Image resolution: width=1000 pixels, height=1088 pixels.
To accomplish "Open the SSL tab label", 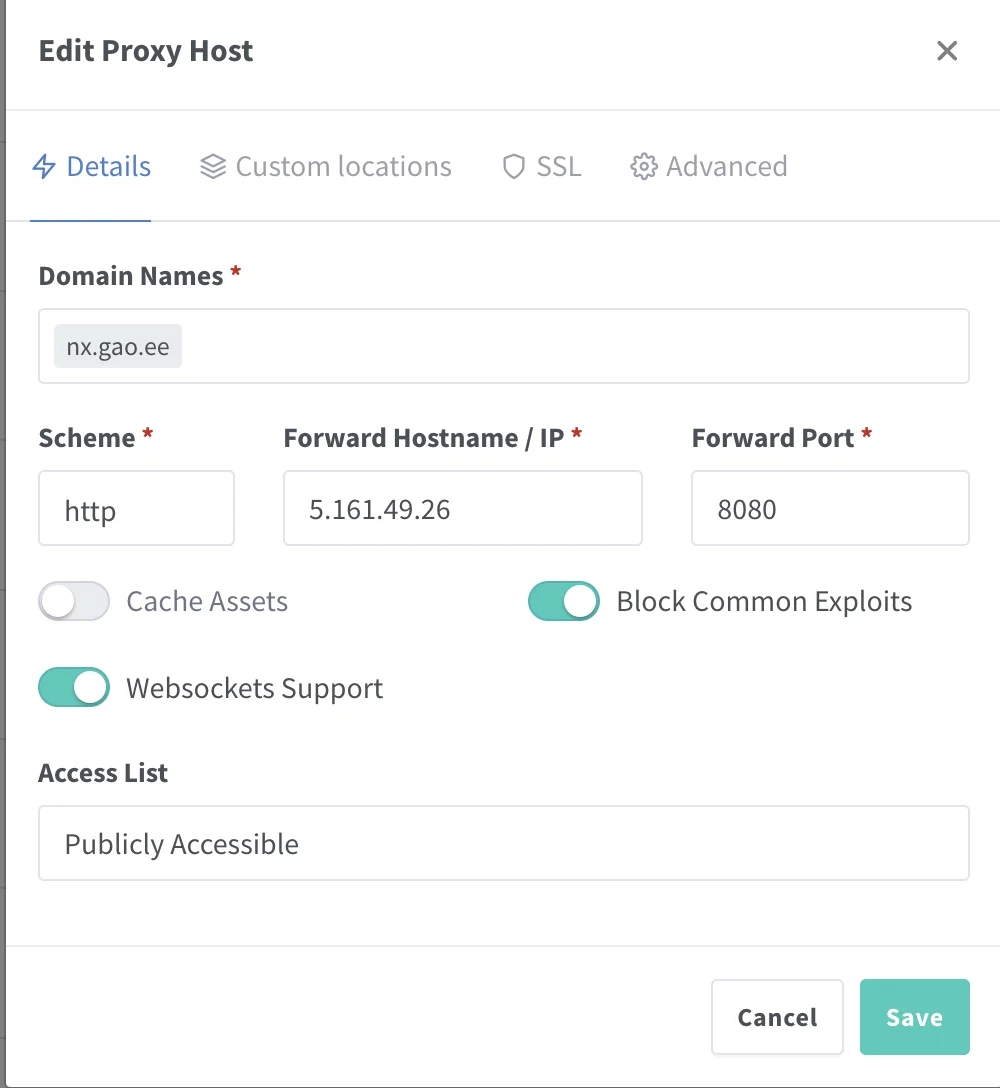I will [558, 166].
